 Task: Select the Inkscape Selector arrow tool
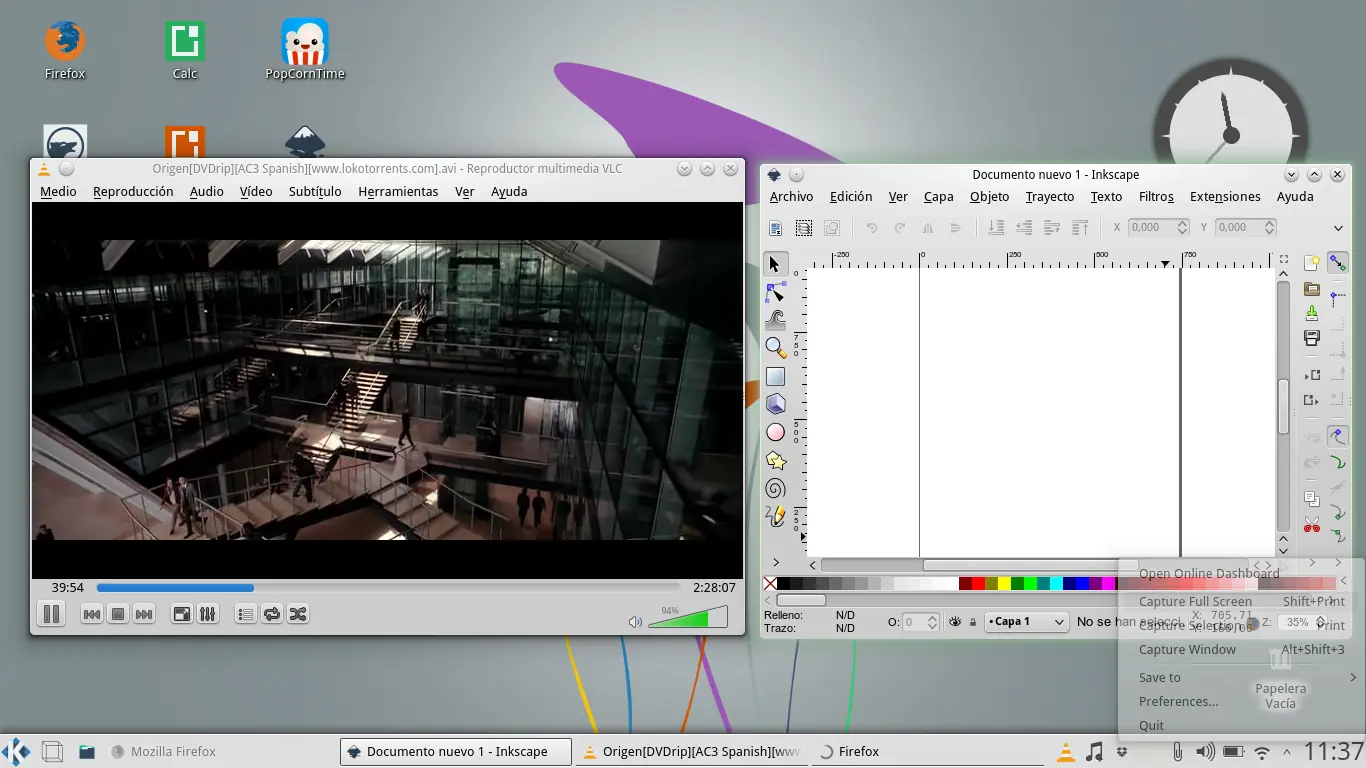click(775, 264)
